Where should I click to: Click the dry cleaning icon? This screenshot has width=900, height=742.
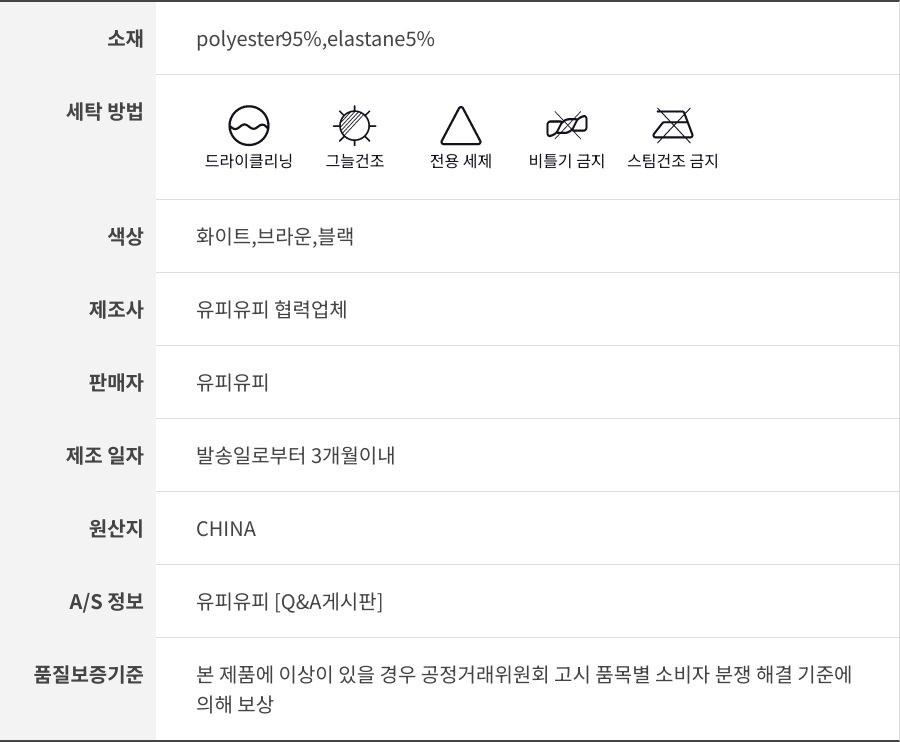point(249,125)
